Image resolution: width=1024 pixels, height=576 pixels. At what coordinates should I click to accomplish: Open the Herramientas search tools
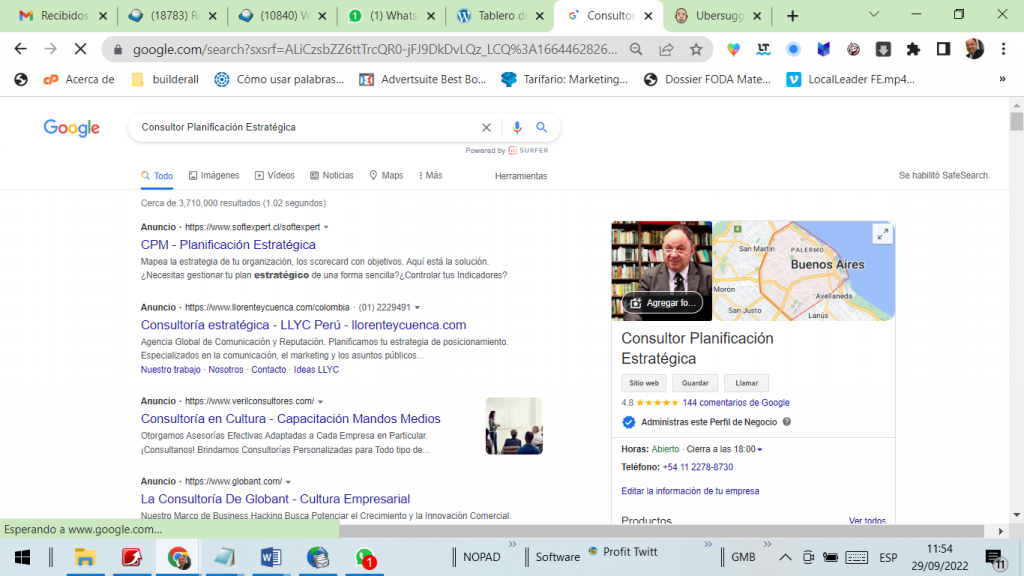[521, 176]
